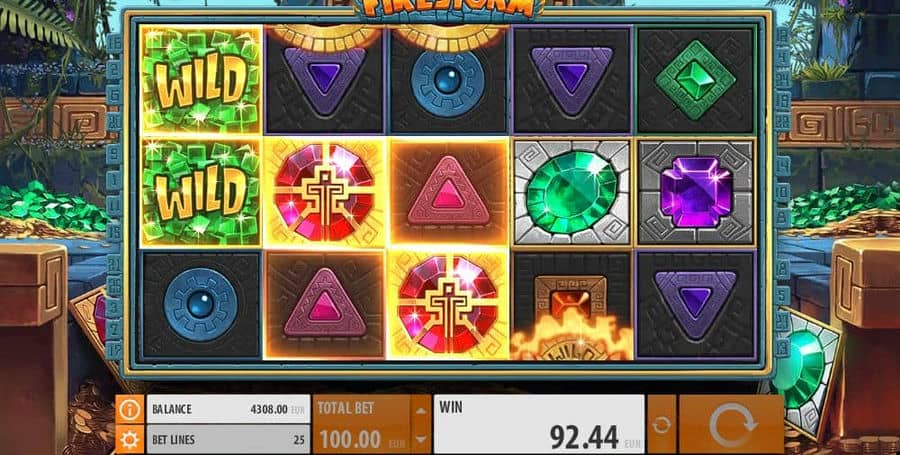Click the Win amount 92.44 display
The width and height of the screenshot is (900, 455).
pos(540,425)
